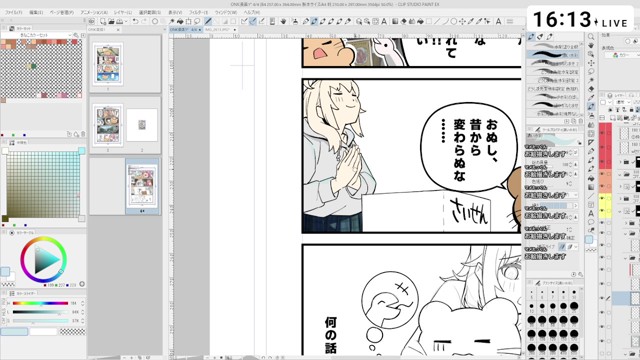Select the highlighted wavy brush sub tool
This screenshot has width=640, height=360.
(x=553, y=54)
